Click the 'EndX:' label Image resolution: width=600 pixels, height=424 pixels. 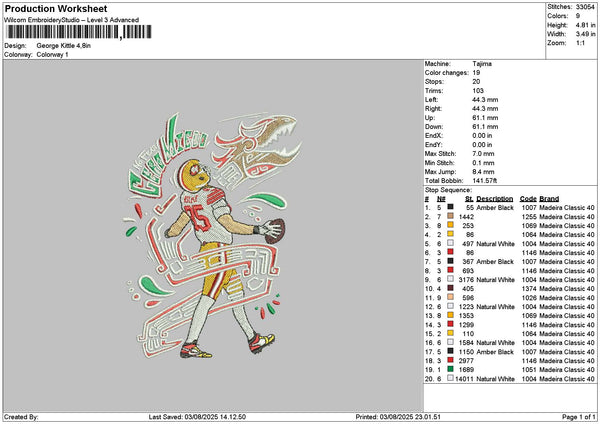pos(434,135)
